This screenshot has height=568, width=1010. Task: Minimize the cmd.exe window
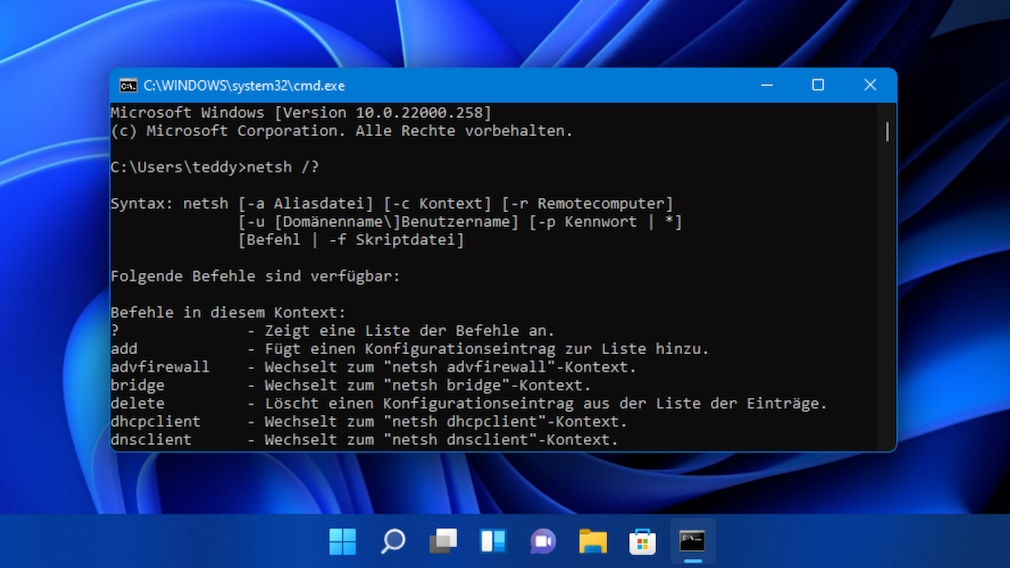coord(767,85)
